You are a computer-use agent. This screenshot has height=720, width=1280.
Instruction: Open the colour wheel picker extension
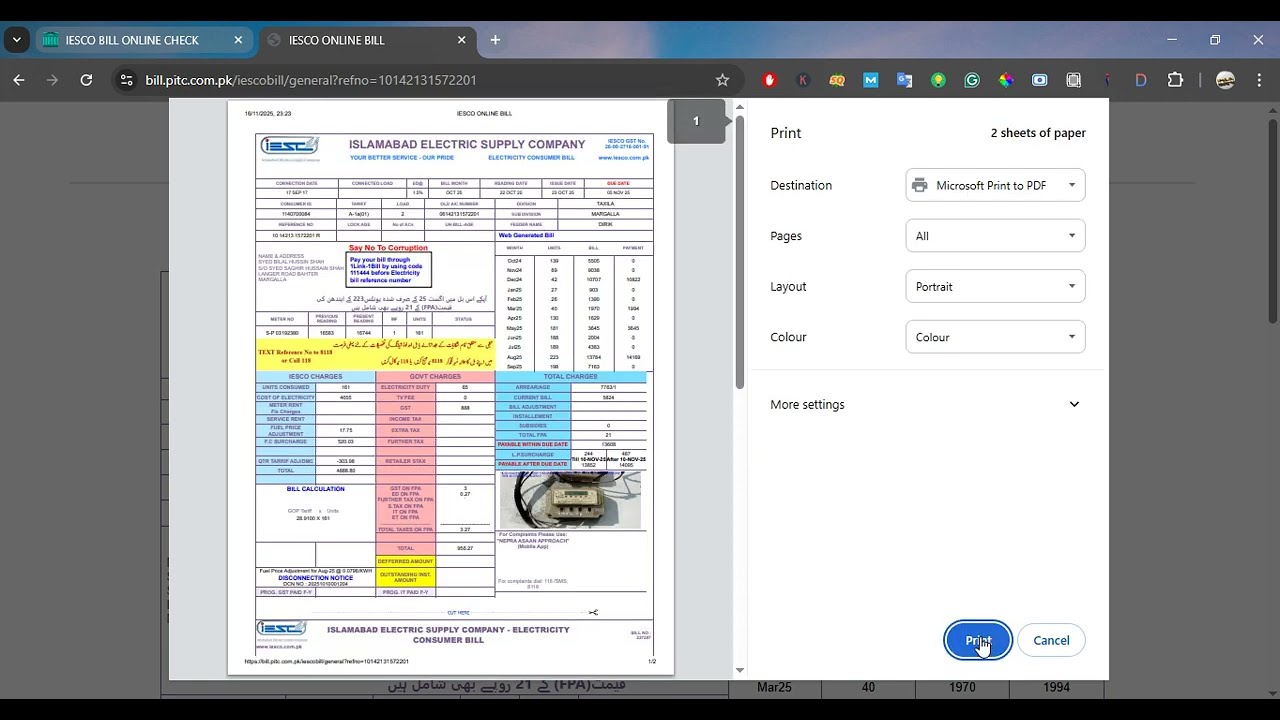click(1006, 80)
